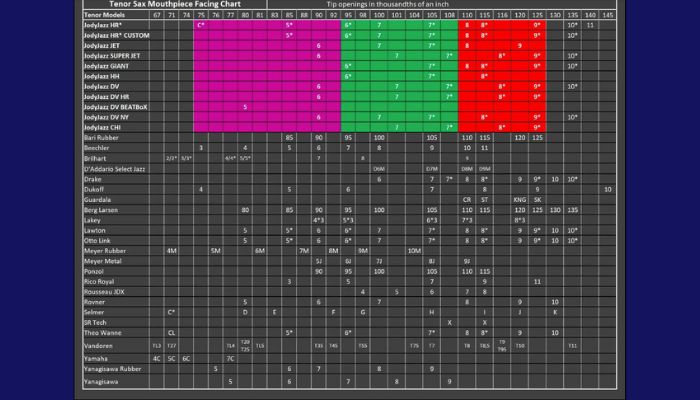Click the '11' cell in Rico Royal row

tap(538, 282)
